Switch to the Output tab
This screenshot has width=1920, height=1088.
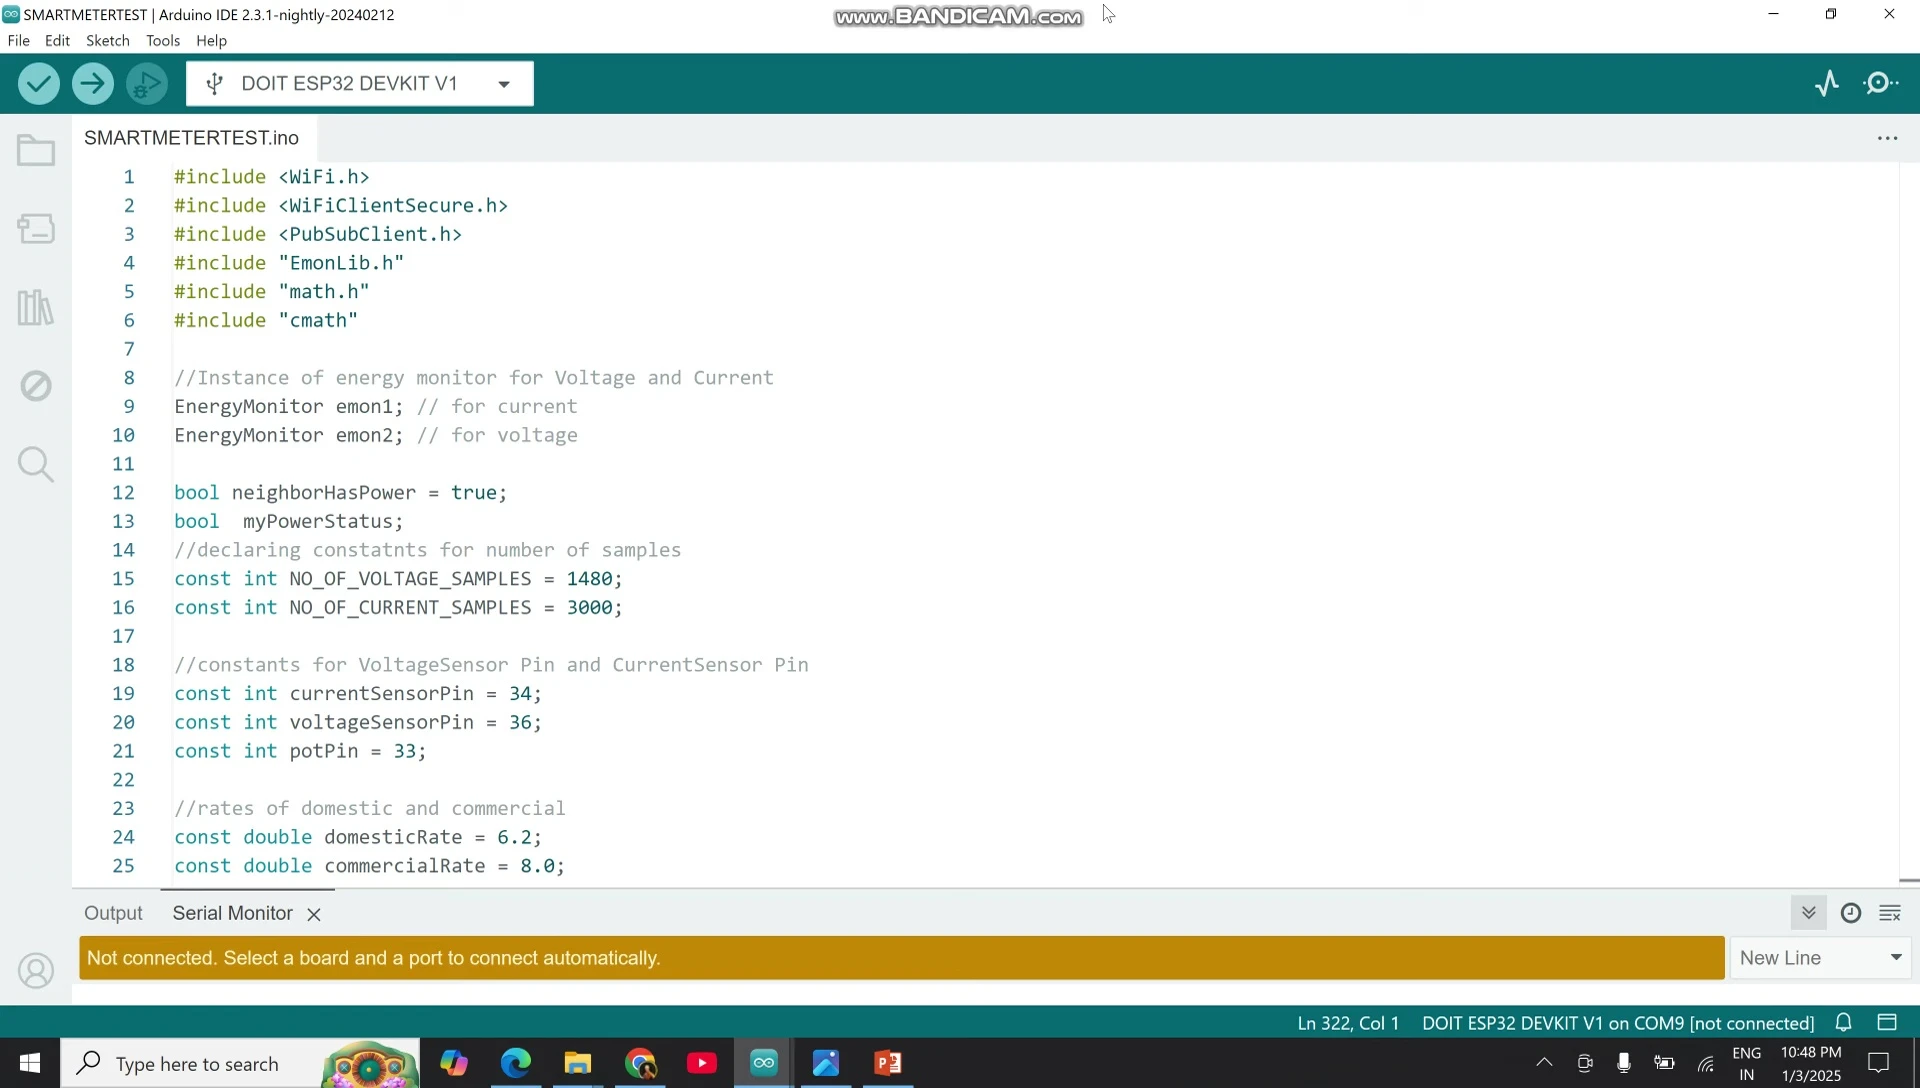(113, 913)
